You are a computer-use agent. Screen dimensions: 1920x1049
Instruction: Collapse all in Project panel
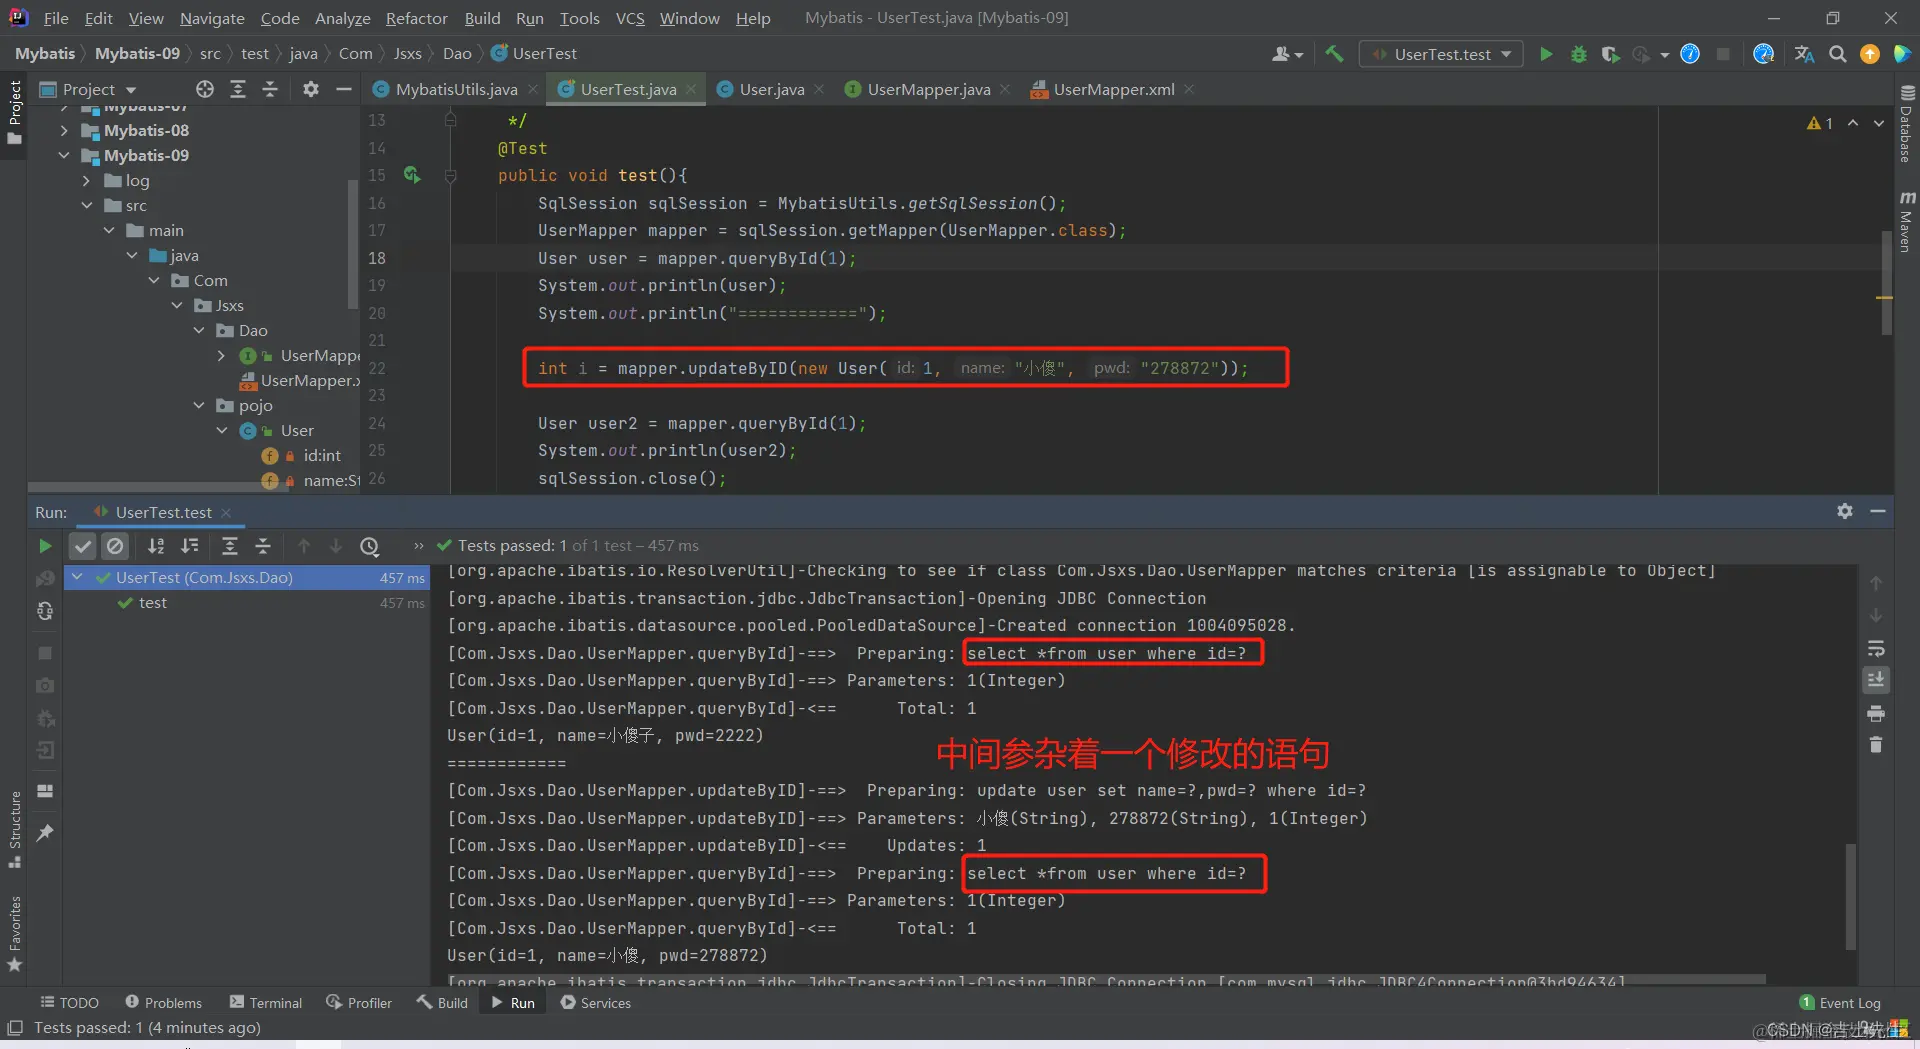pyautogui.click(x=270, y=89)
